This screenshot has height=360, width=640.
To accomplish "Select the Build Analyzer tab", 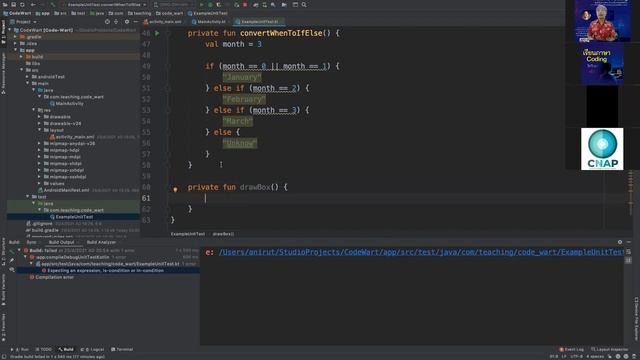I will tap(101, 242).
